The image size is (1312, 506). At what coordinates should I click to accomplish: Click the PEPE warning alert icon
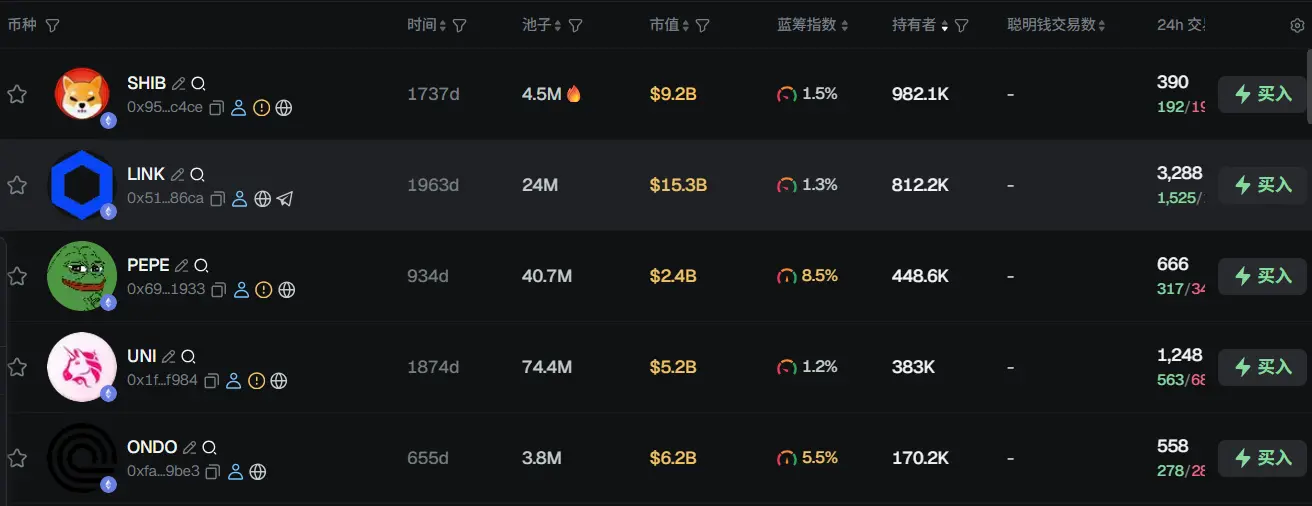click(263, 290)
